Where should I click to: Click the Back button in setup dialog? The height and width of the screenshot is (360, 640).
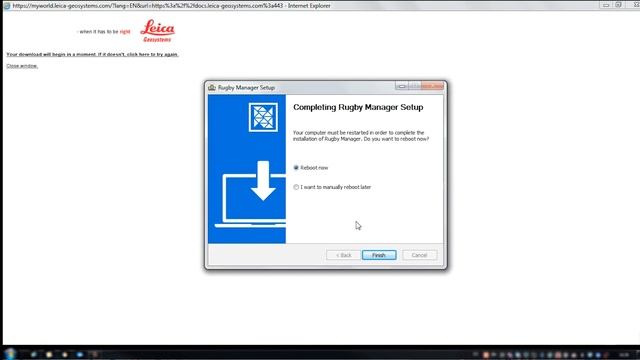point(343,255)
